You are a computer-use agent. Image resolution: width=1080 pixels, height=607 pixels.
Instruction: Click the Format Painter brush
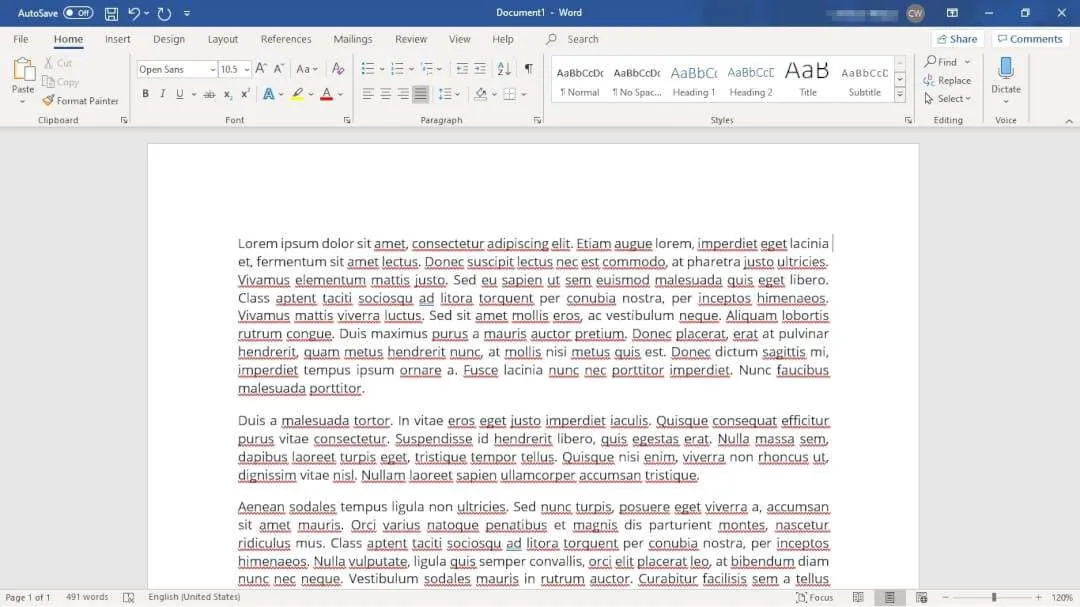coord(48,101)
